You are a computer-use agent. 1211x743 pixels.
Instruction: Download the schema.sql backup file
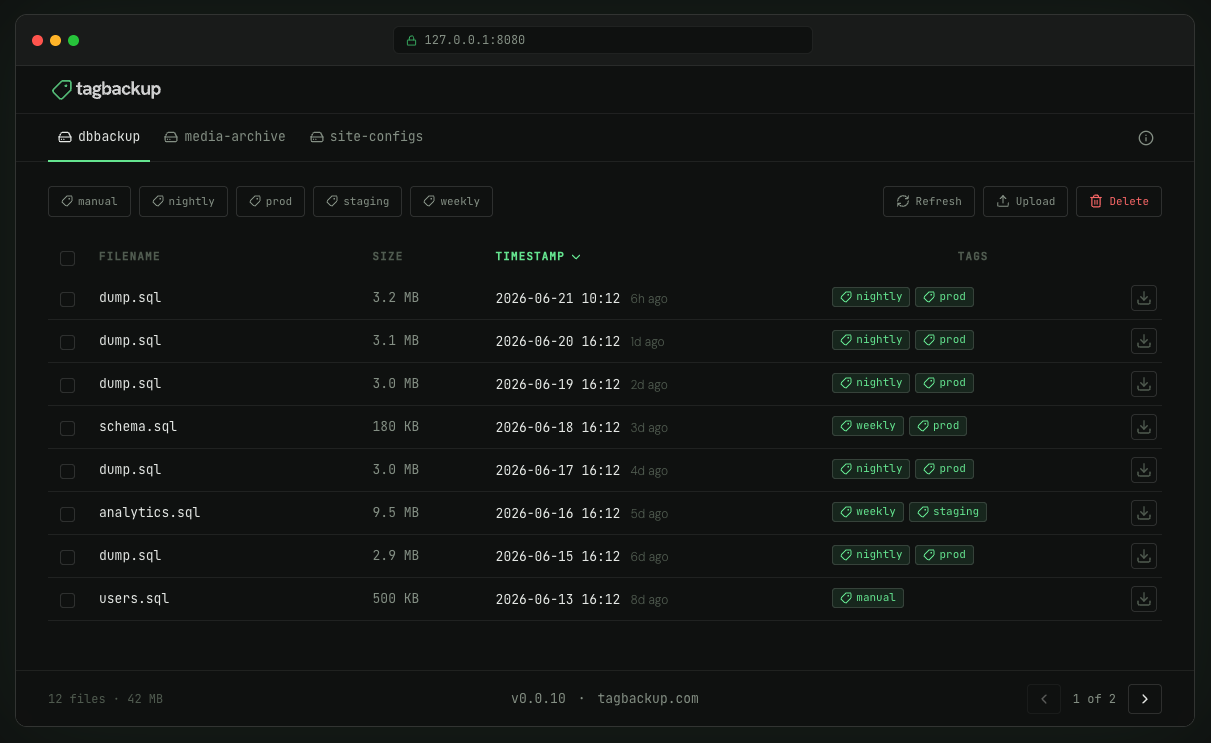tap(1144, 427)
